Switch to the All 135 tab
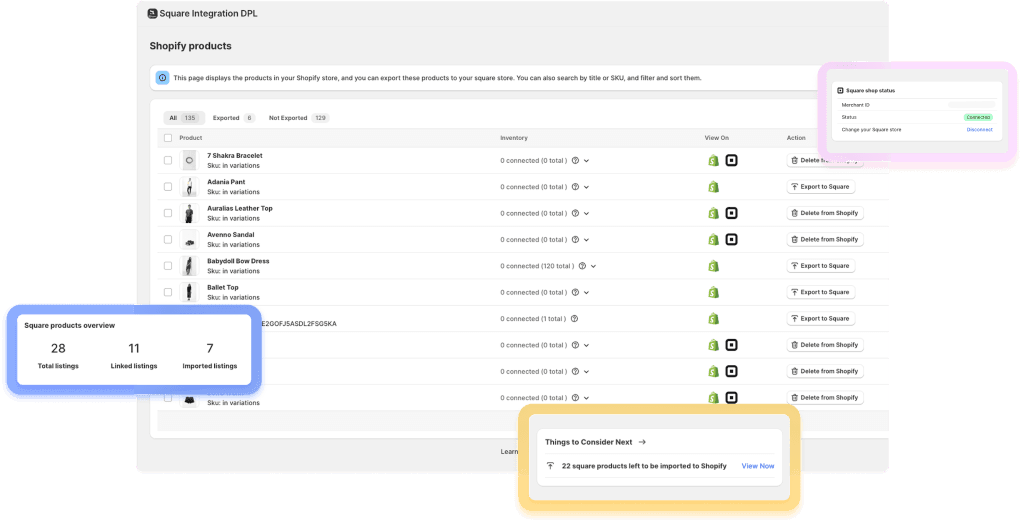 tap(184, 118)
